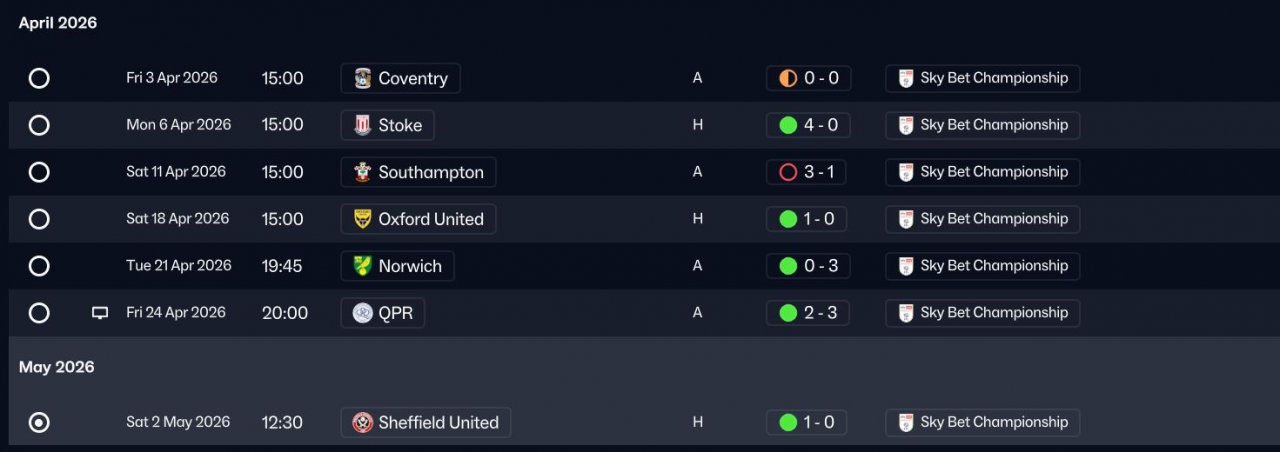Click the TV broadcast icon on QPR row
Image resolution: width=1280 pixels, height=452 pixels.
pos(100,313)
